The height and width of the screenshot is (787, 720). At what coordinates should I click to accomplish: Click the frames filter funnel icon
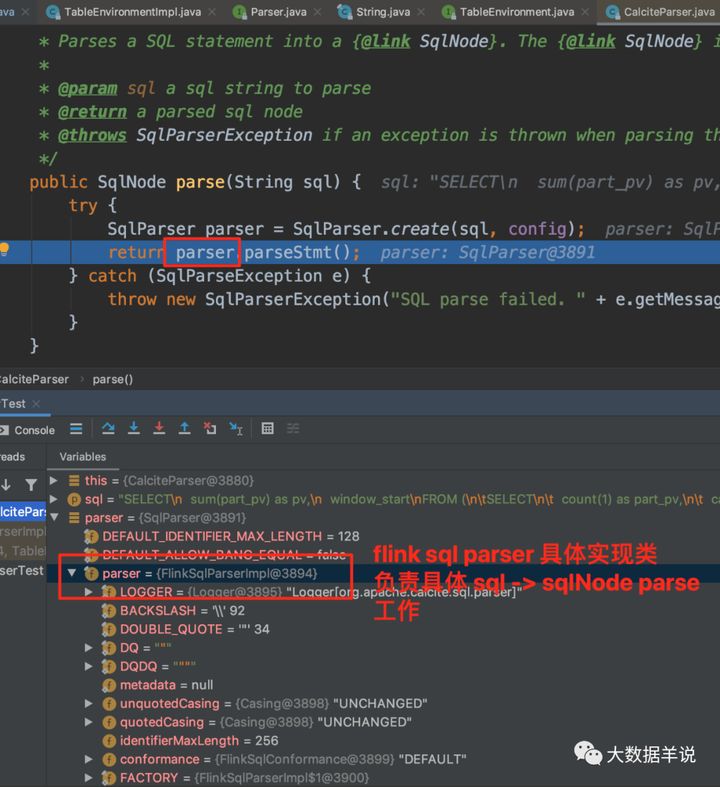pos(31,485)
